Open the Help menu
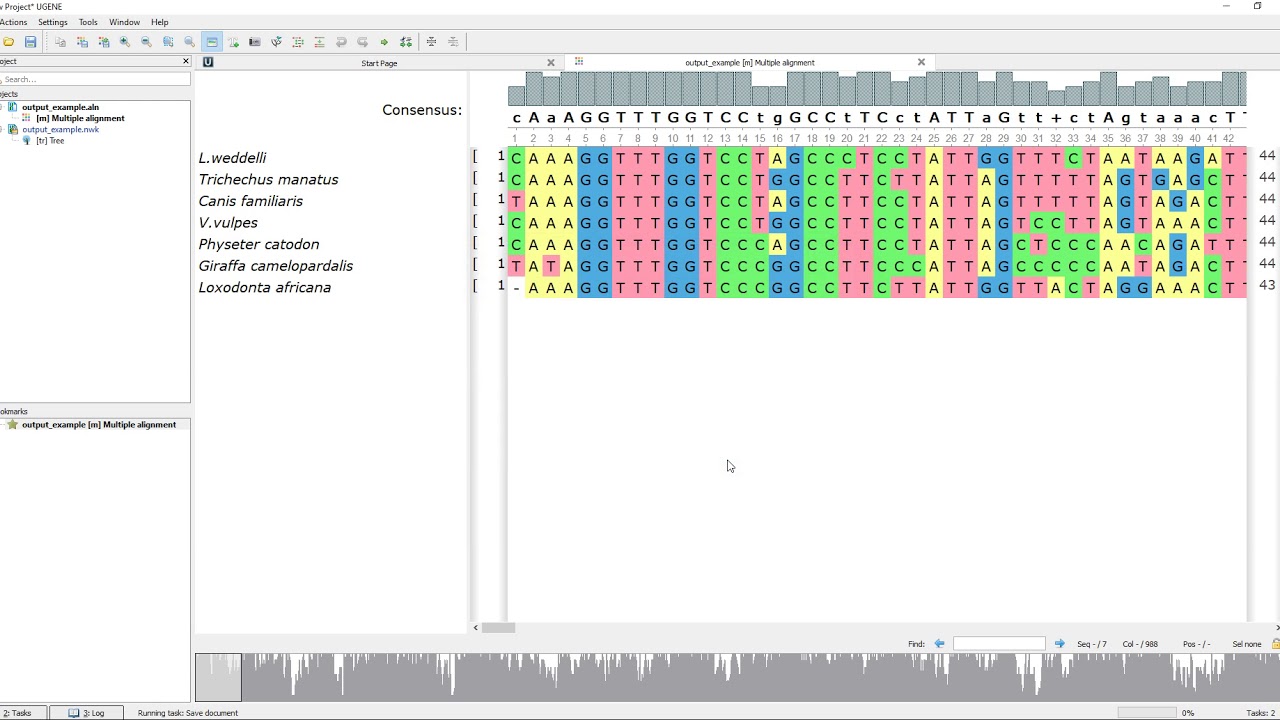The image size is (1280, 720). click(160, 22)
